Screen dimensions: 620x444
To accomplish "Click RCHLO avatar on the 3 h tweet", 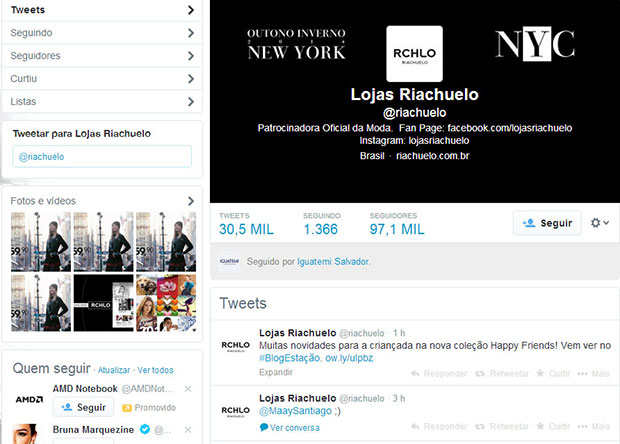I will pyautogui.click(x=235, y=411).
